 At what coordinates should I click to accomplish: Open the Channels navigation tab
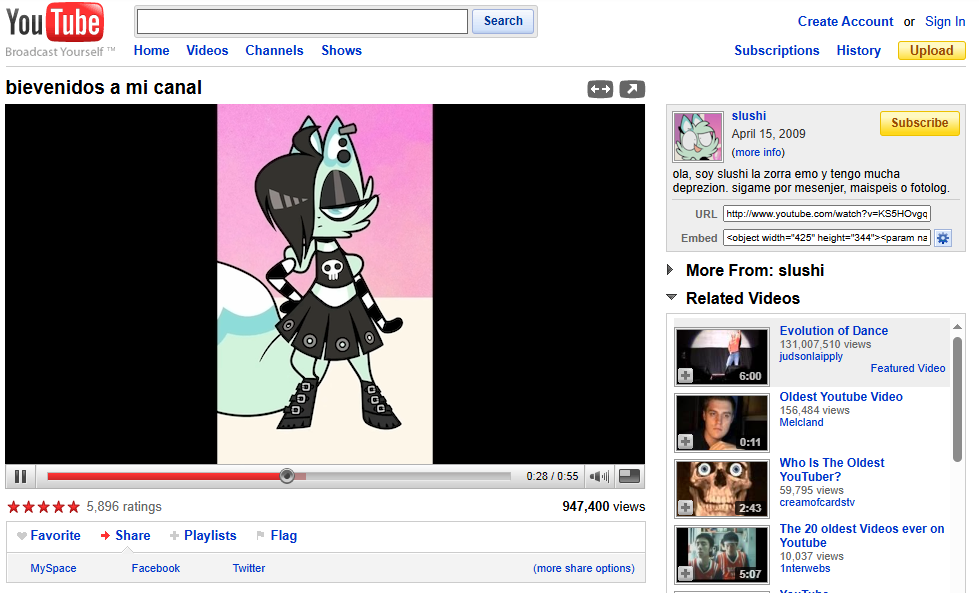click(x=274, y=51)
